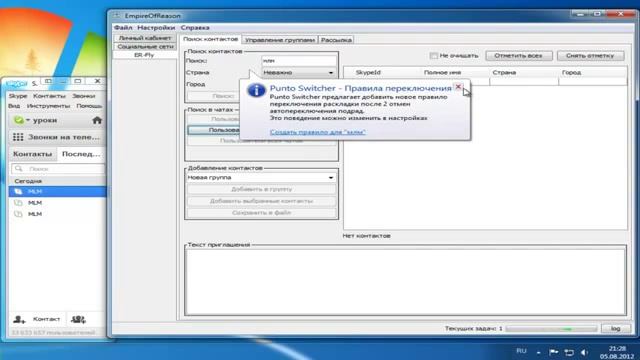Click the Punto Switcher info icon
Screen dimensions: 640x360
256,90
